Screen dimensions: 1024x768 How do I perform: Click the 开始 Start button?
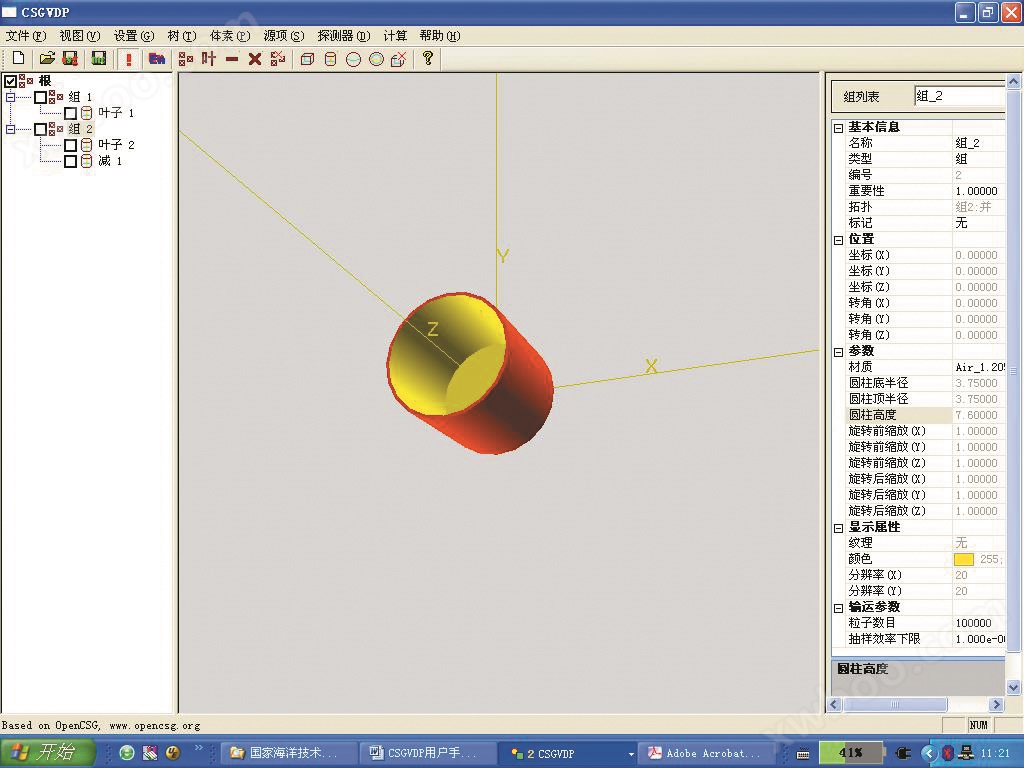[x=48, y=752]
